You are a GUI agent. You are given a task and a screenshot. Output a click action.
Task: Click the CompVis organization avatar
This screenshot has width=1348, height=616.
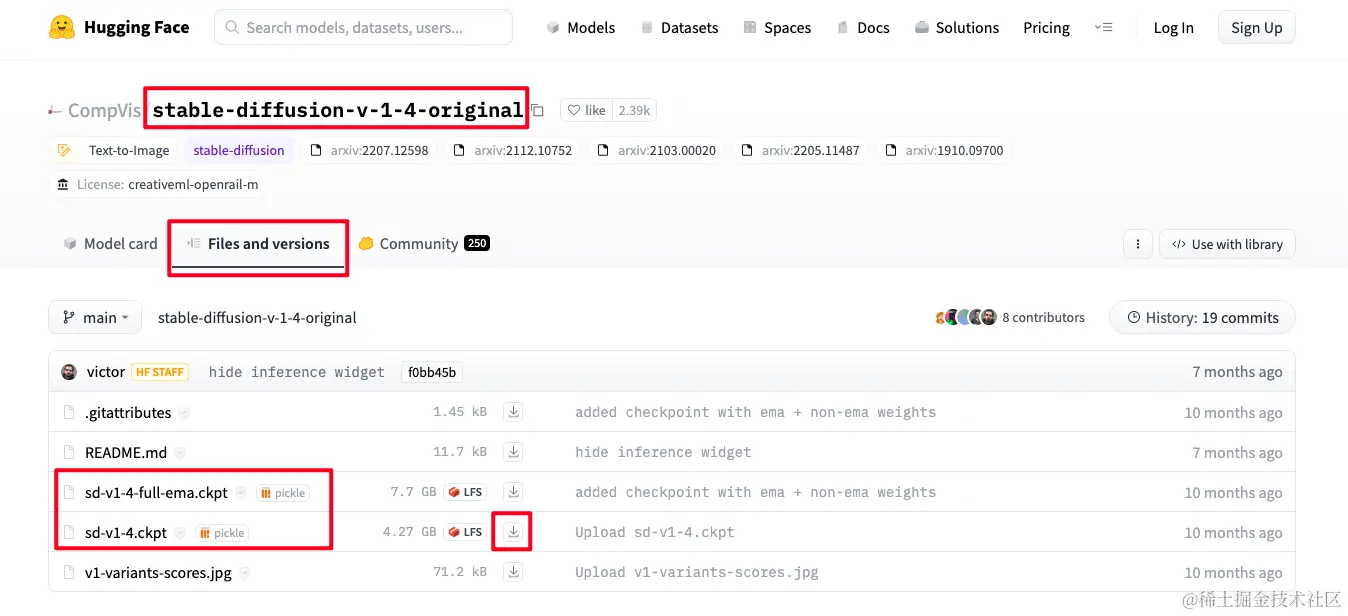click(55, 110)
